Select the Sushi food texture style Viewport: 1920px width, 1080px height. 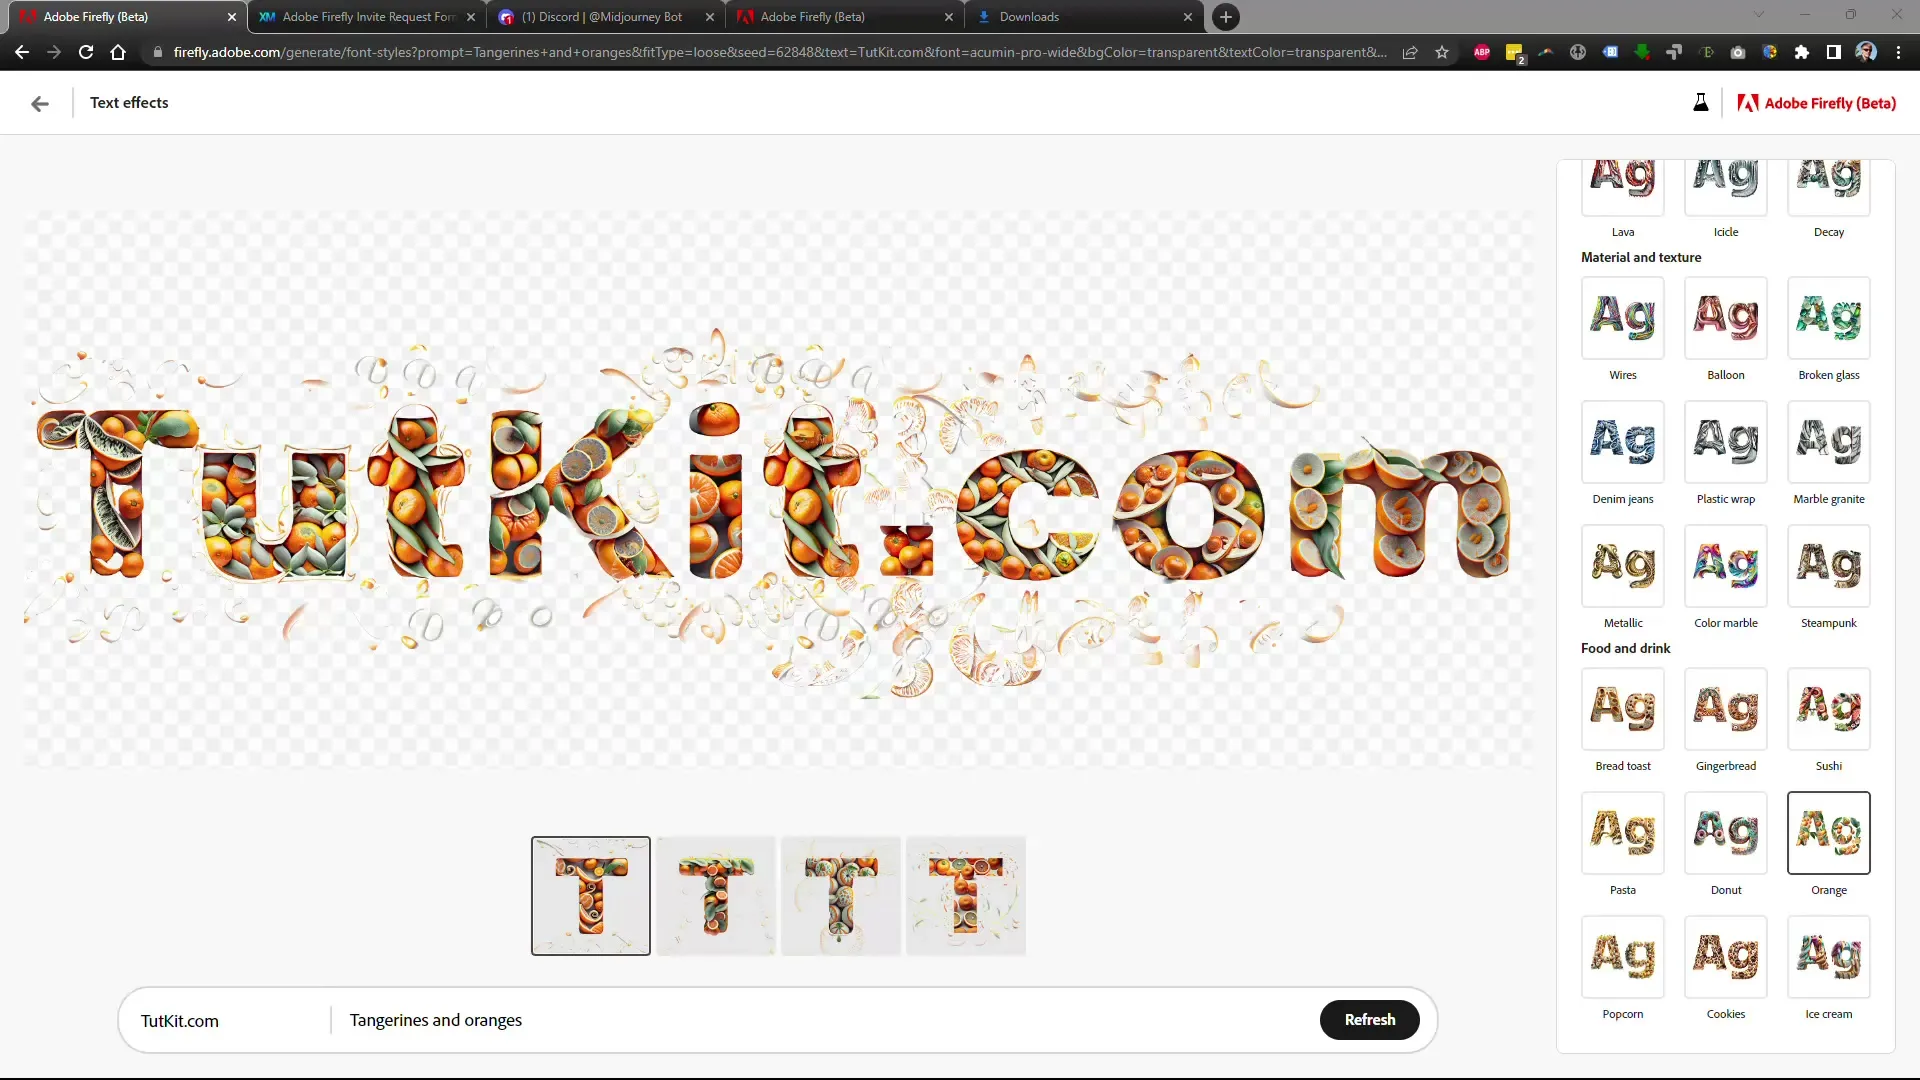coord(1829,711)
